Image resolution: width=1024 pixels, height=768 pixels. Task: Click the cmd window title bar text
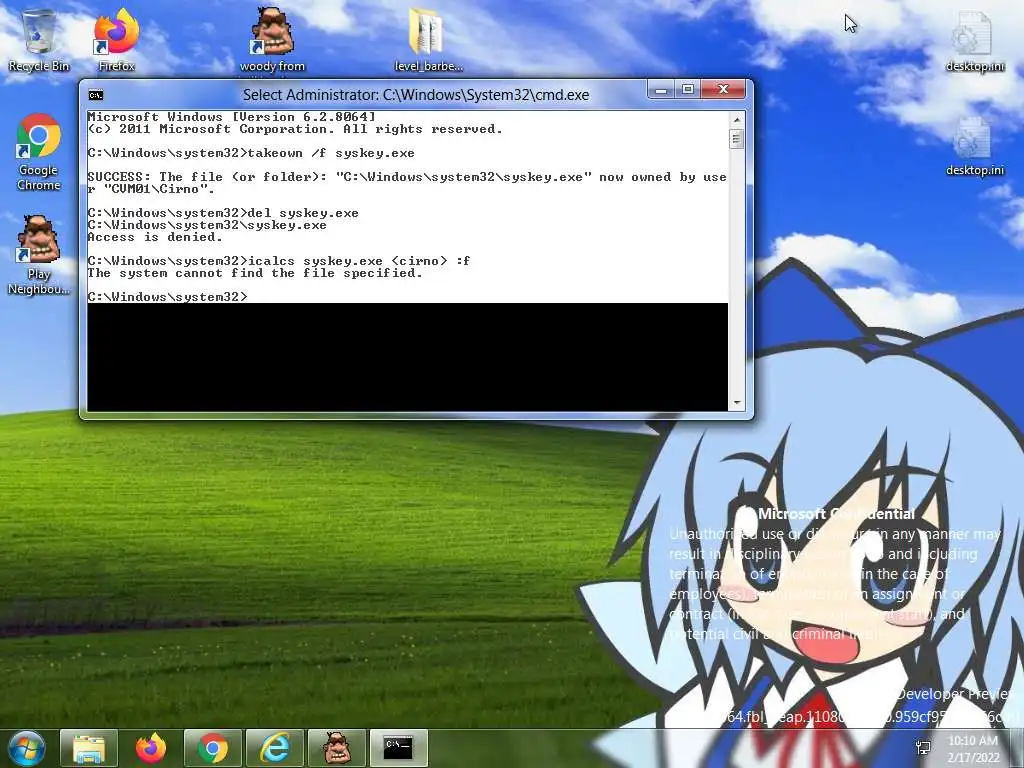tap(416, 95)
